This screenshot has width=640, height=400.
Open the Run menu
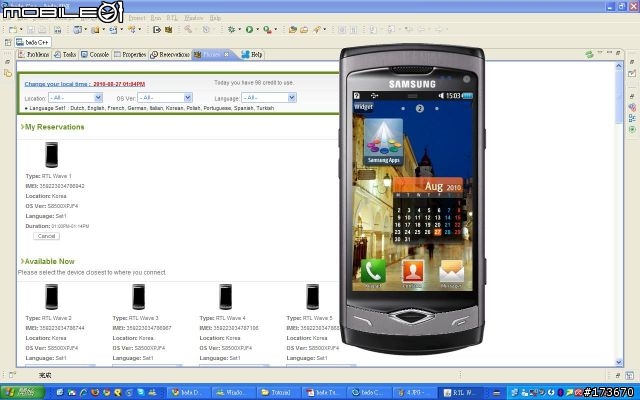(156, 18)
